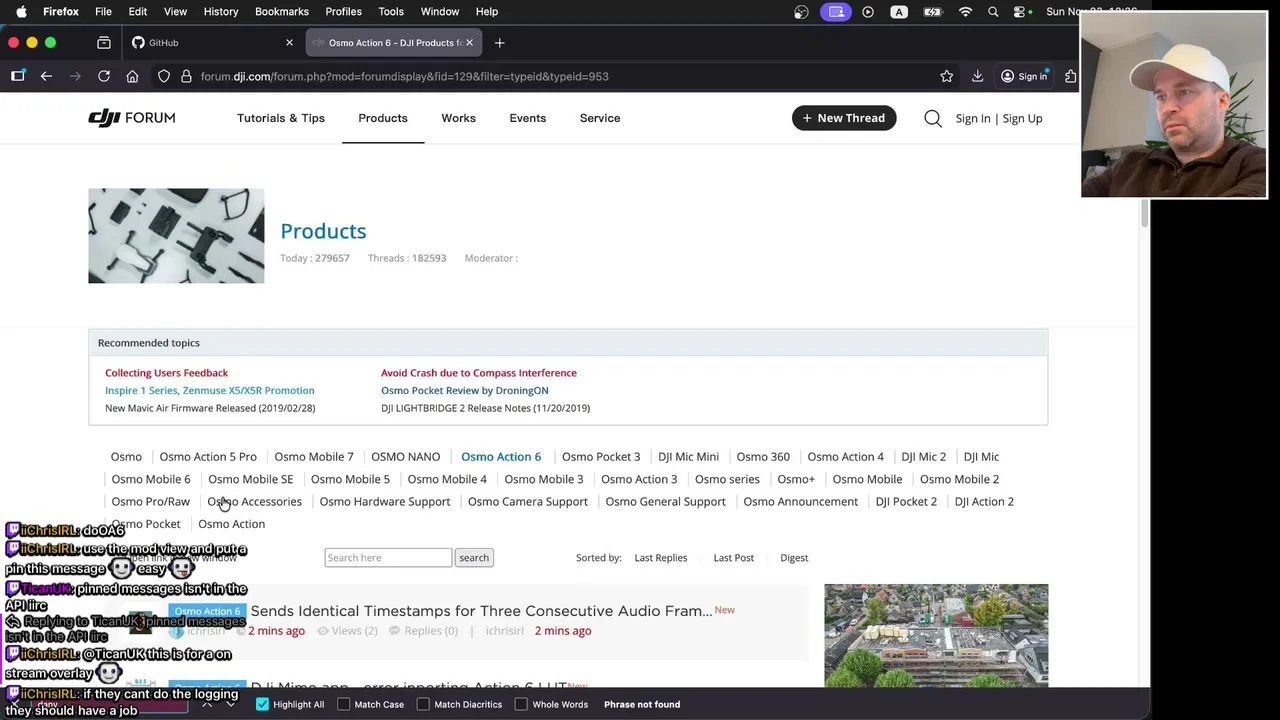This screenshot has height=720, width=1280.
Task: Enable Whole Words in find bar
Action: point(521,704)
